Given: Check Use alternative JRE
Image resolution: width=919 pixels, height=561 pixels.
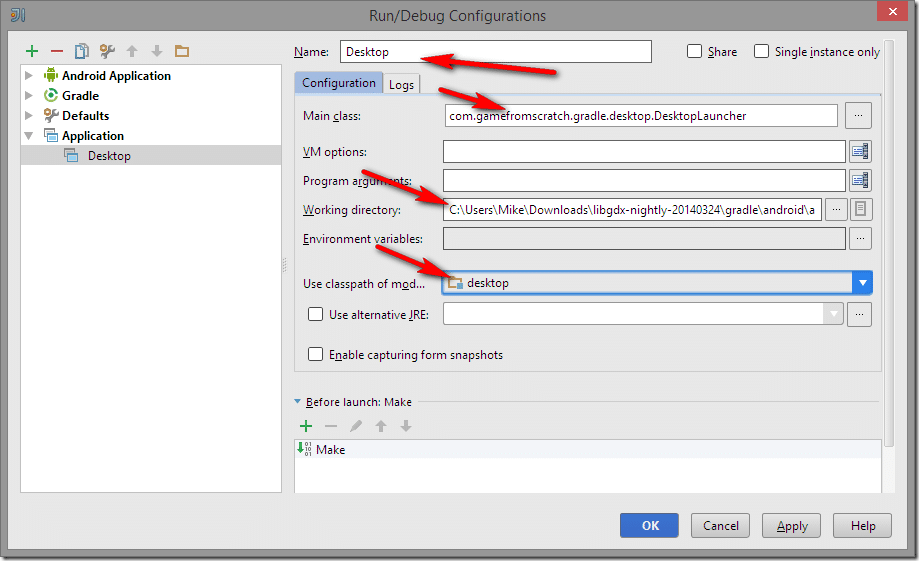Looking at the screenshot, I should click(x=315, y=314).
